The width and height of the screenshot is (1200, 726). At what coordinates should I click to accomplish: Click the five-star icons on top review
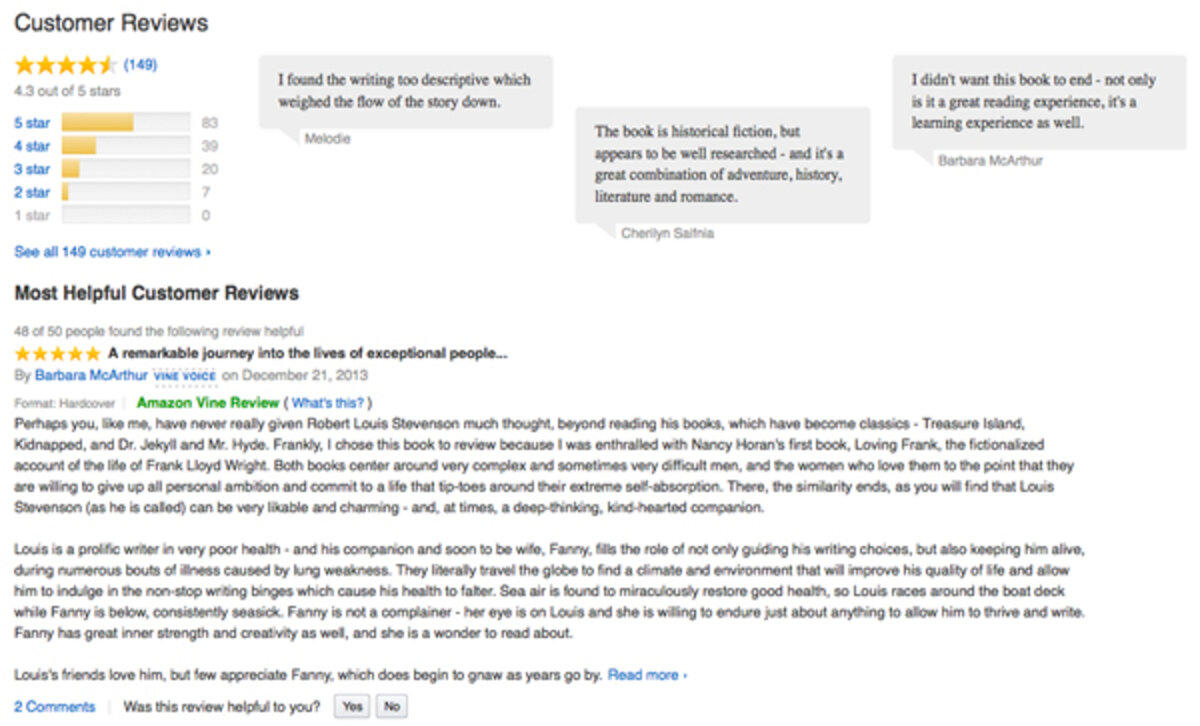coord(57,354)
